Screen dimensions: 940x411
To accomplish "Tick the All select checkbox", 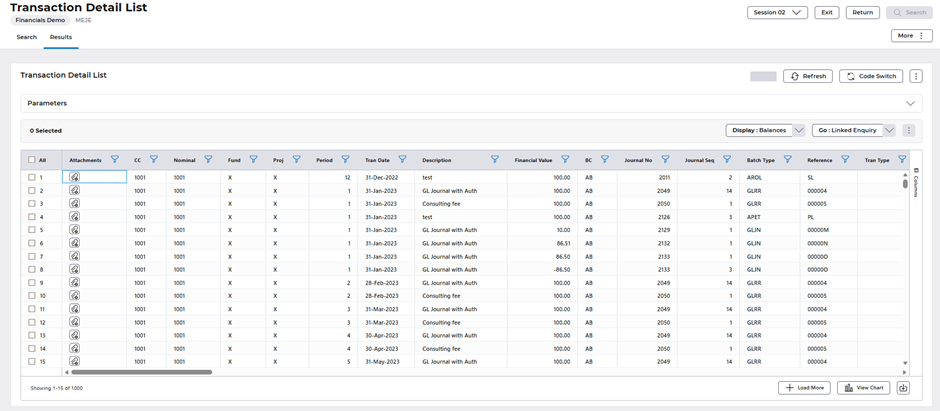I will (32, 160).
